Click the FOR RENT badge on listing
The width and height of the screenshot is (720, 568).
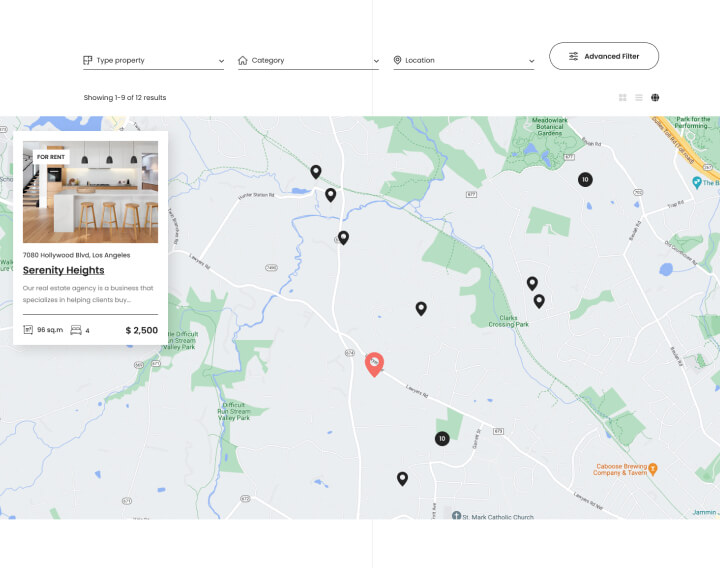(x=50, y=157)
